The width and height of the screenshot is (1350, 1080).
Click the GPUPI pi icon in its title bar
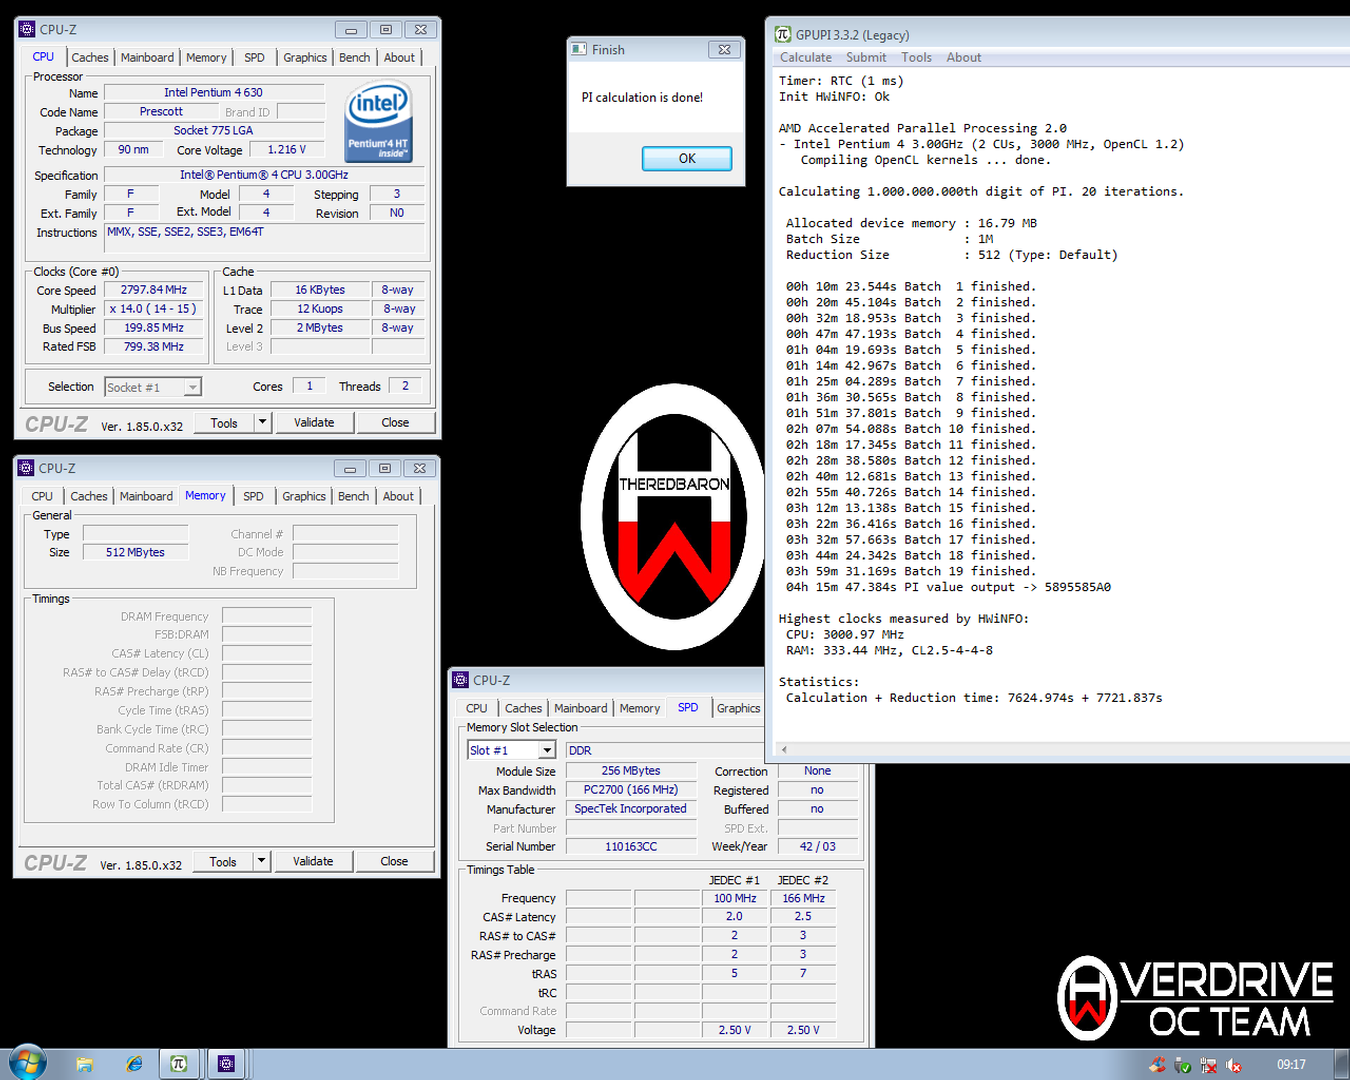coord(783,34)
